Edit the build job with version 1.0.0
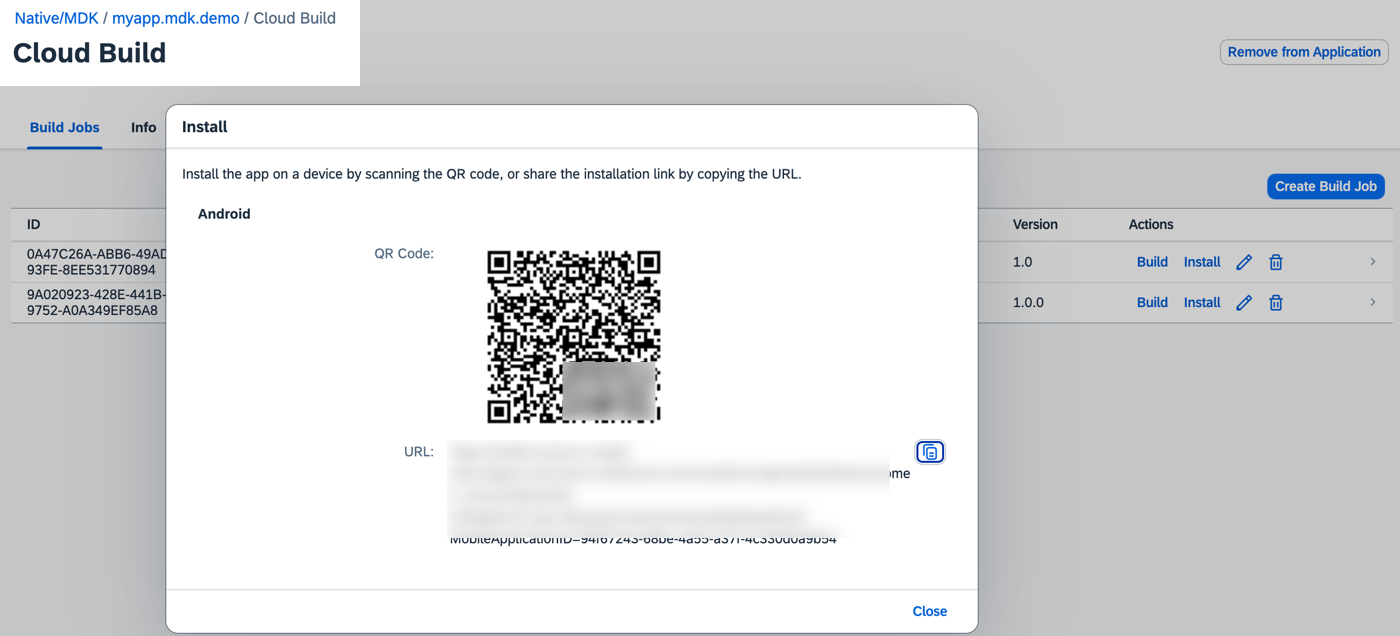 [x=1244, y=302]
